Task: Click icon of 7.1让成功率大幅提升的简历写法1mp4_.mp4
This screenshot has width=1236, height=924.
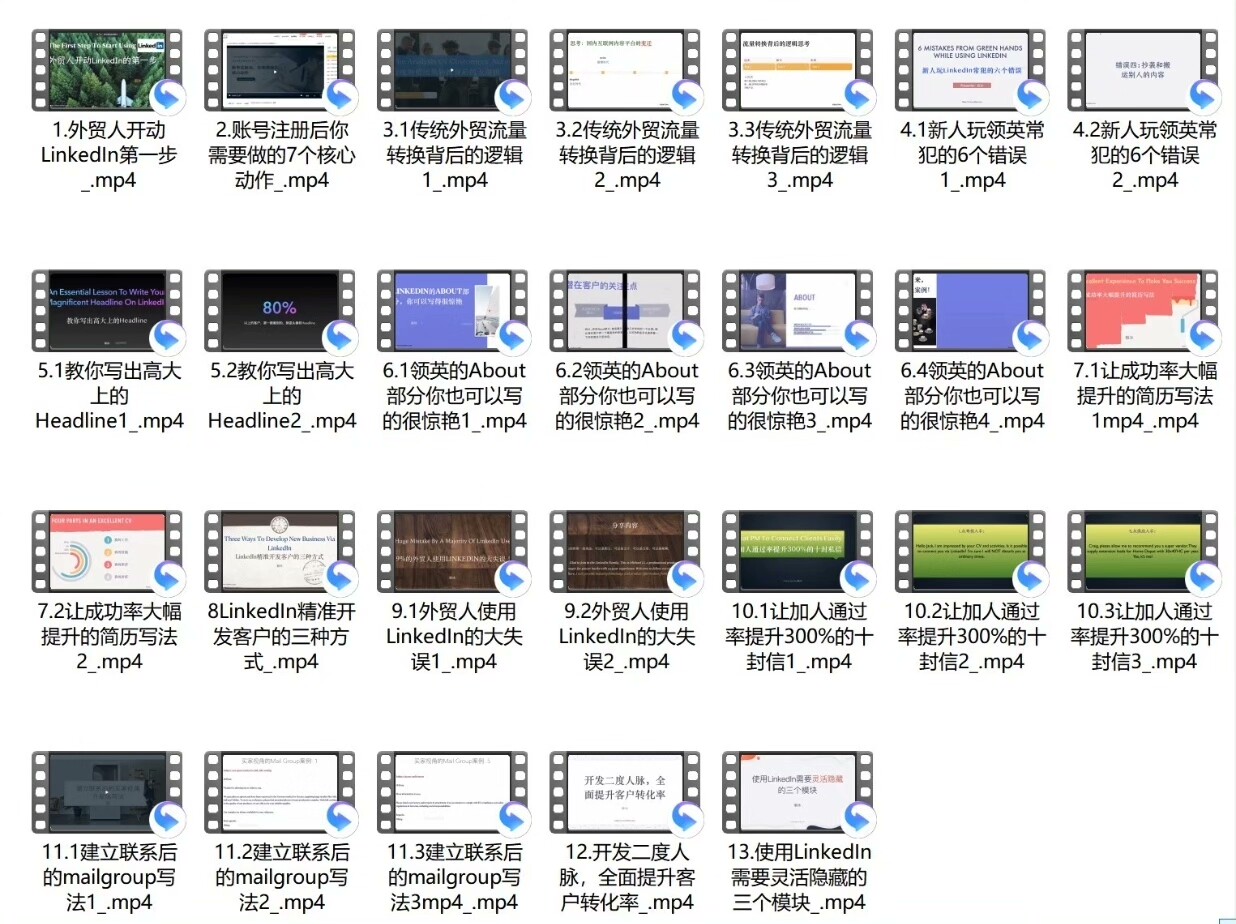Action: click(1144, 310)
